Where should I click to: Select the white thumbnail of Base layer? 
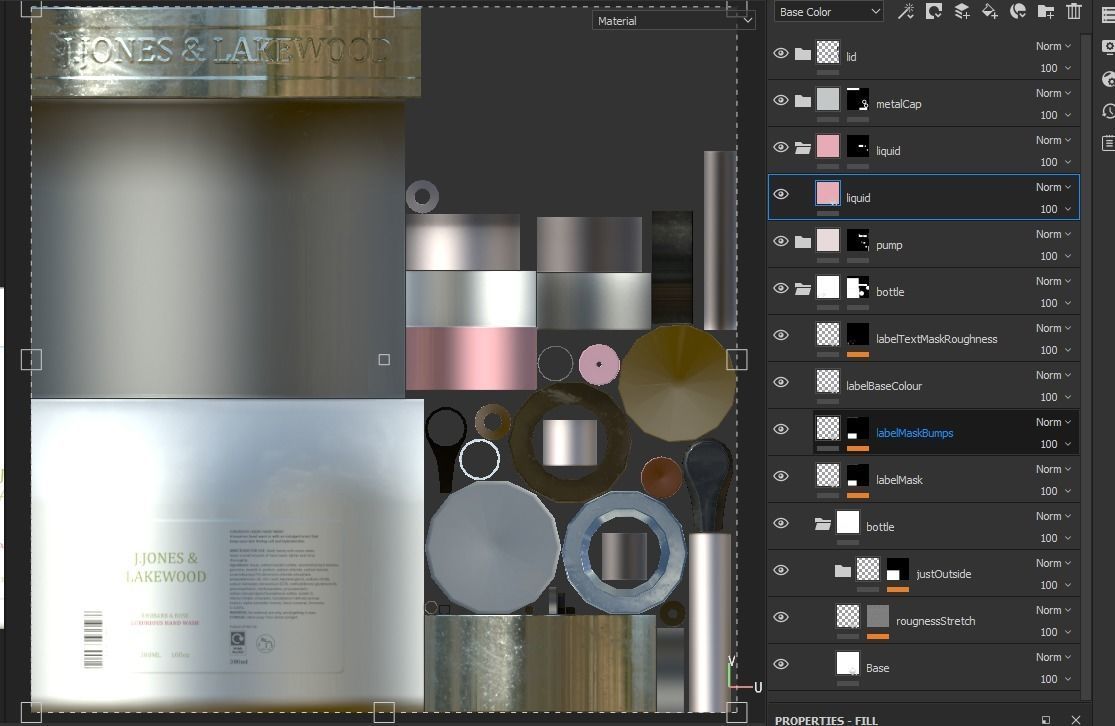pyautogui.click(x=848, y=662)
